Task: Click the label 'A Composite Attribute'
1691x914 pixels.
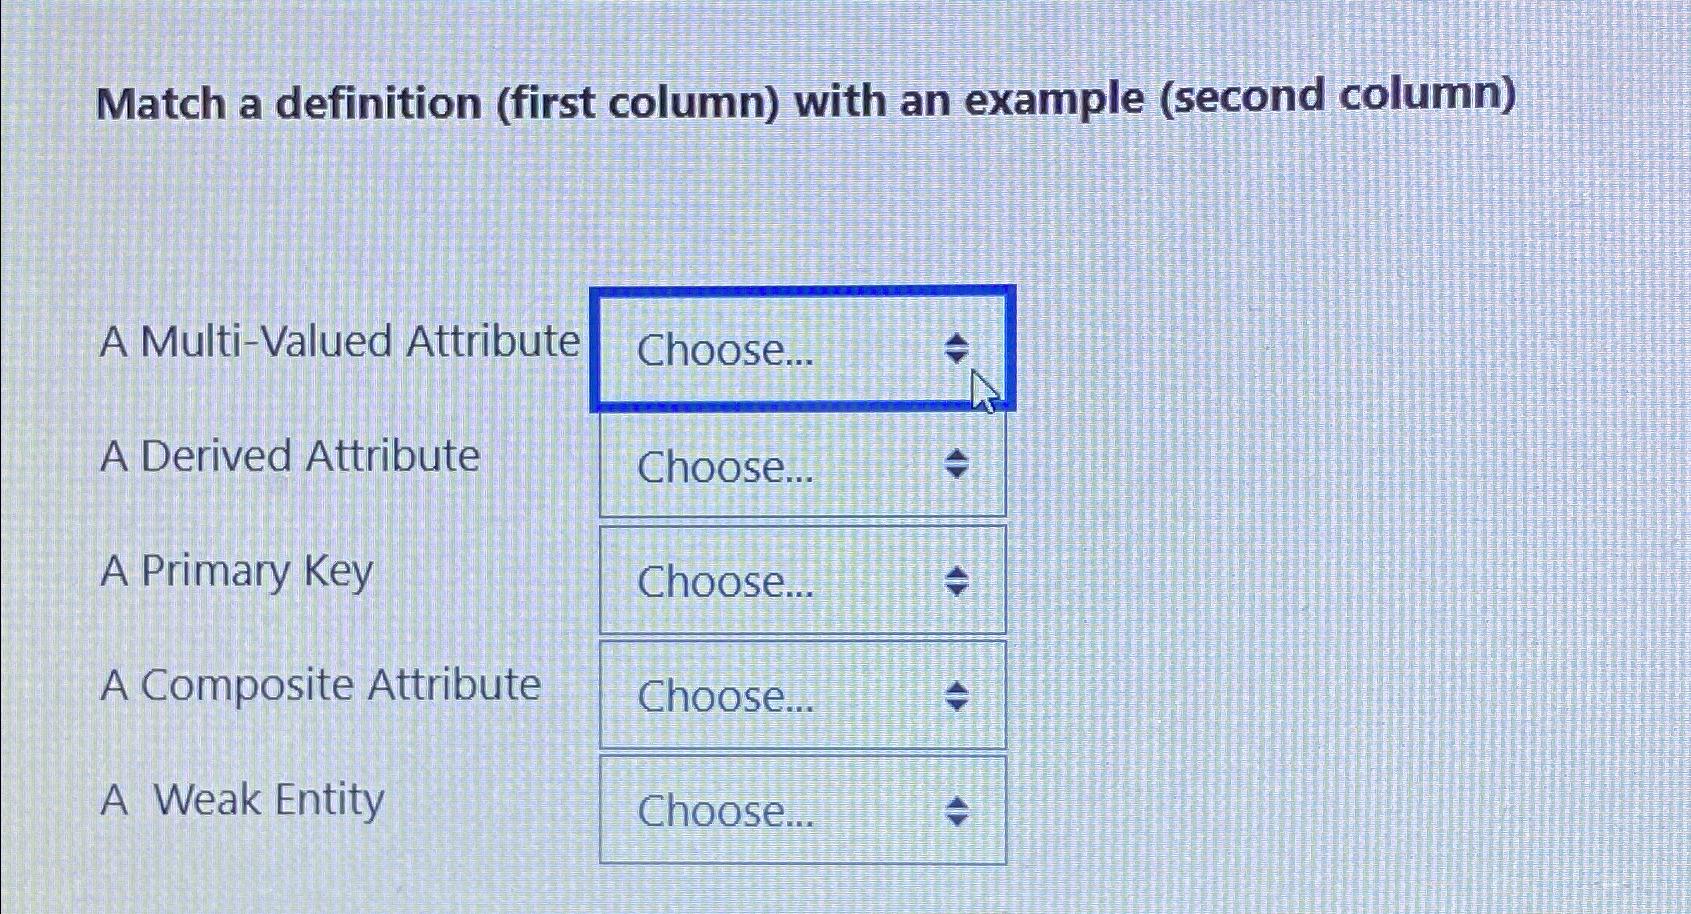Action: coord(321,685)
